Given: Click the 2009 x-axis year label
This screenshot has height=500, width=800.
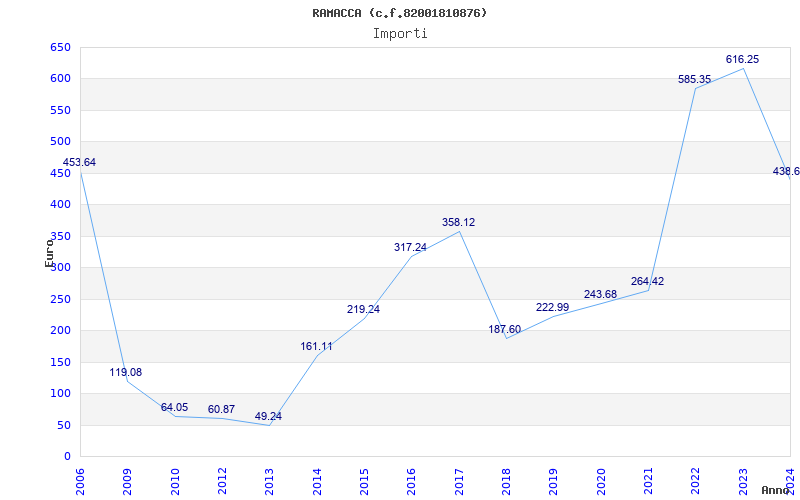Looking at the screenshot, I should 127,482.
